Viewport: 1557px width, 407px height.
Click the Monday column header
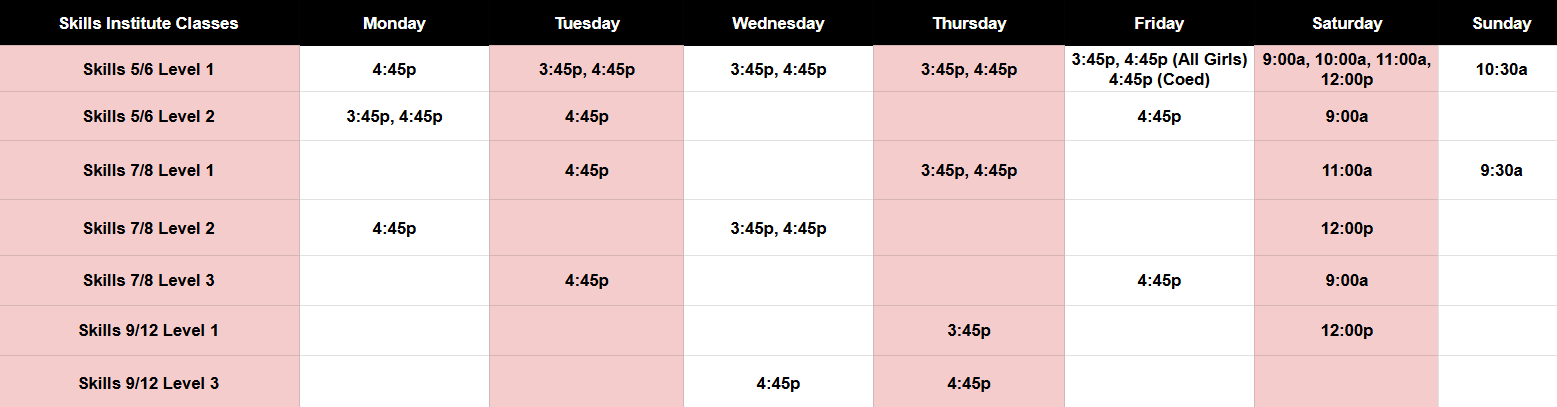[x=394, y=23]
